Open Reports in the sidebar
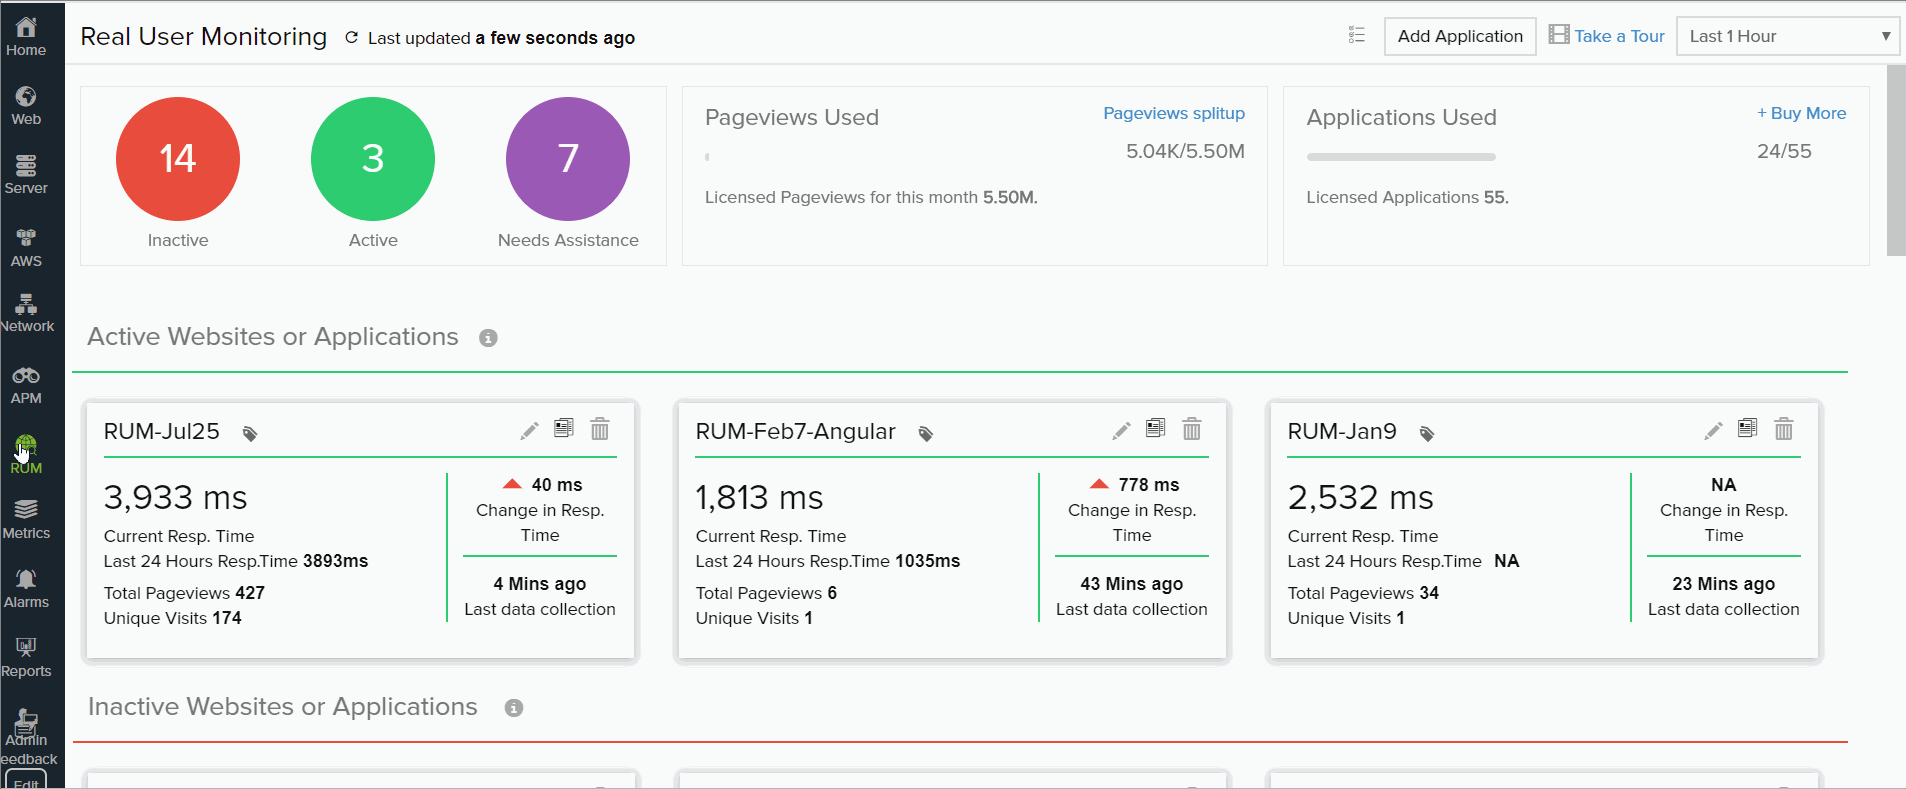The height and width of the screenshot is (789, 1906). (x=26, y=659)
